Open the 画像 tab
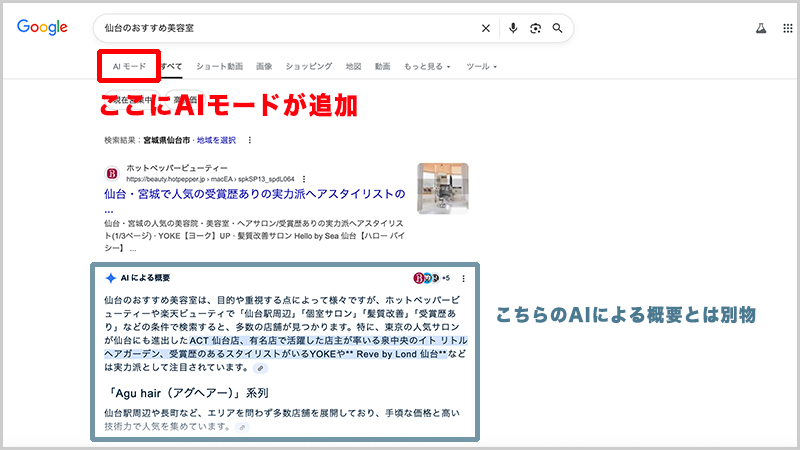Image resolution: width=800 pixels, height=450 pixels. [x=264, y=66]
